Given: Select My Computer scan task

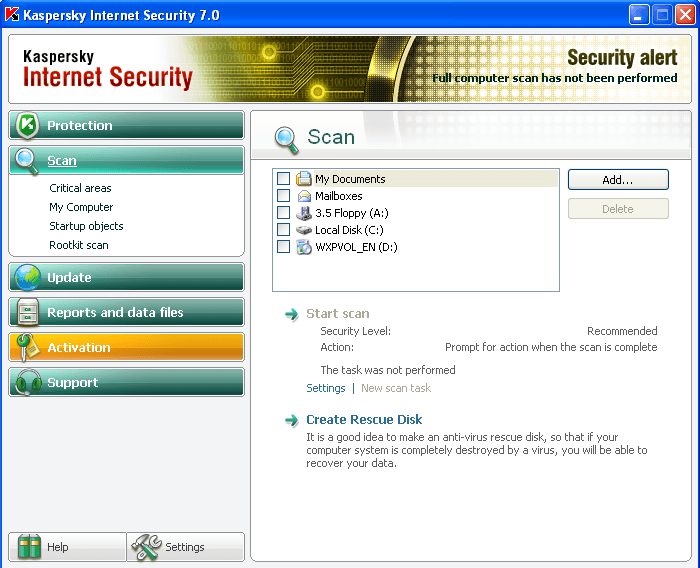Looking at the screenshot, I should click(x=81, y=207).
